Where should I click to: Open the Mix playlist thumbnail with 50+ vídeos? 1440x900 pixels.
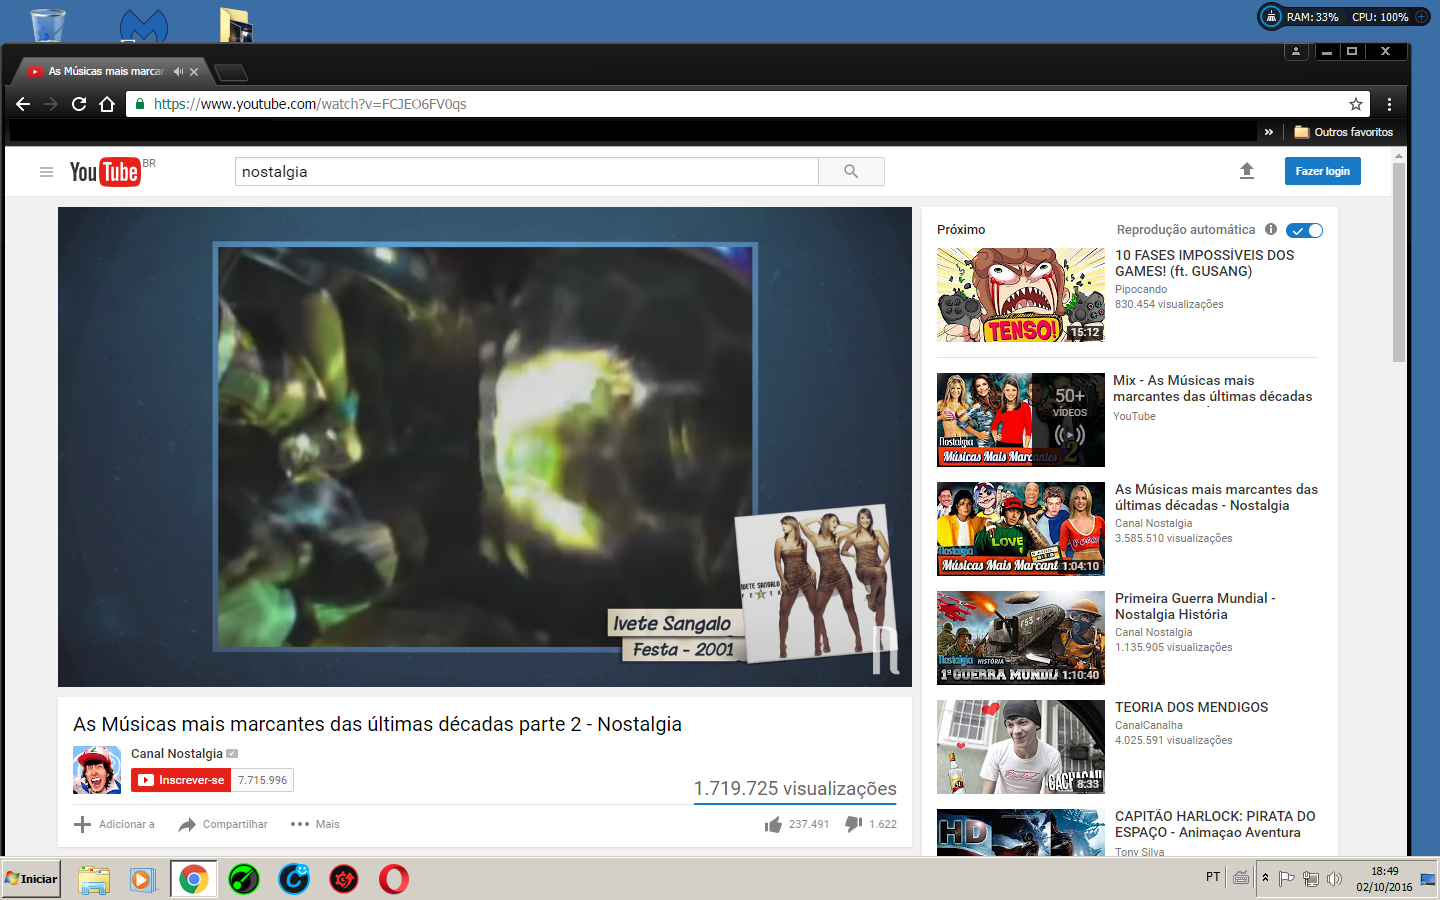[1021, 420]
